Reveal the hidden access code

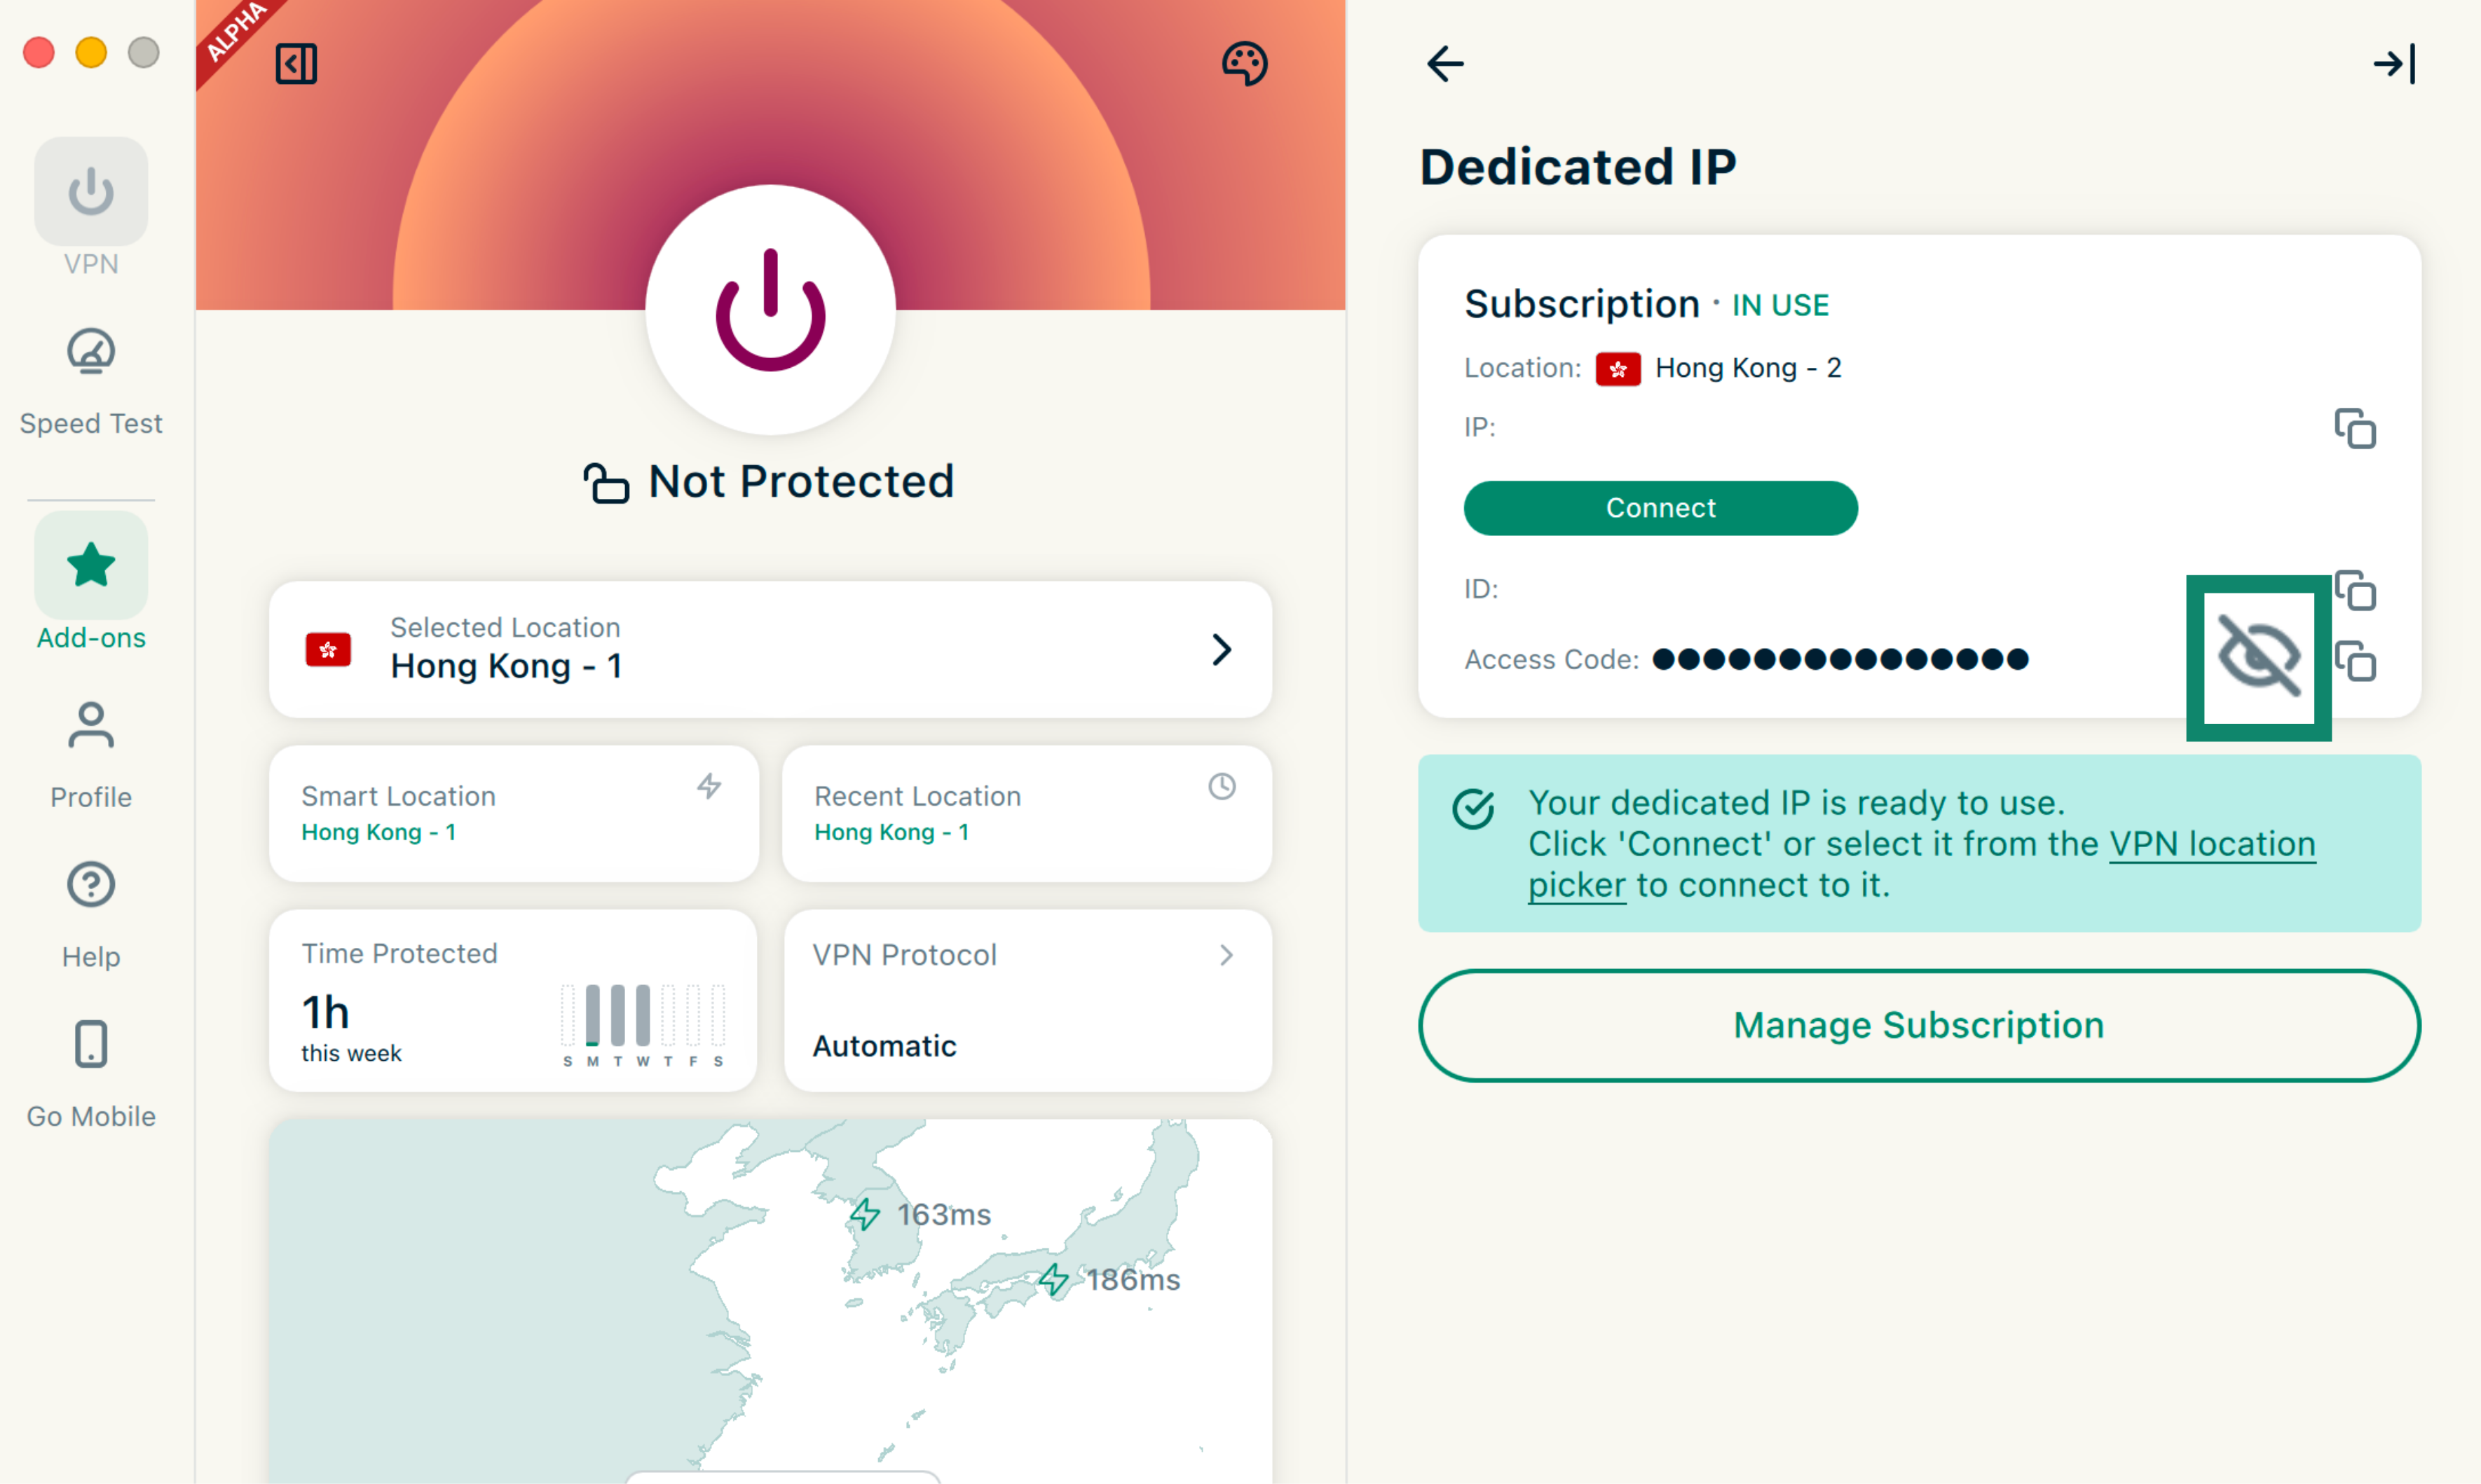click(2258, 657)
